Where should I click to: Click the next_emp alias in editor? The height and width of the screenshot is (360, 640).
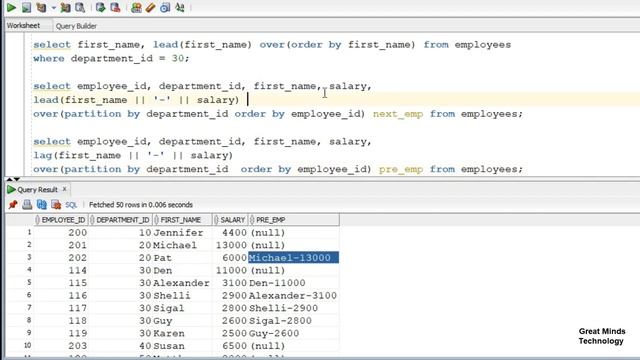coord(398,114)
